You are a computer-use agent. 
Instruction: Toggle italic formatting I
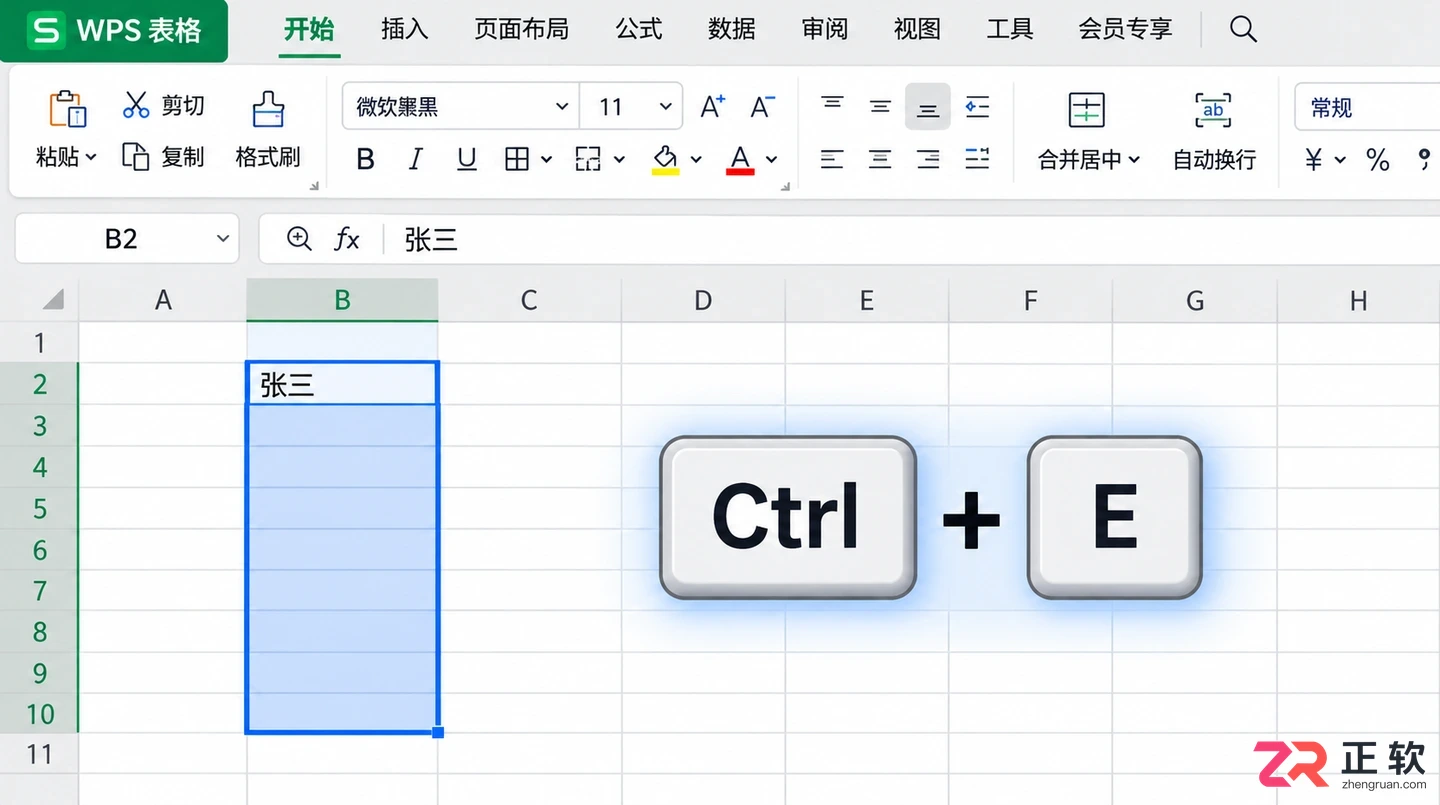coord(416,159)
